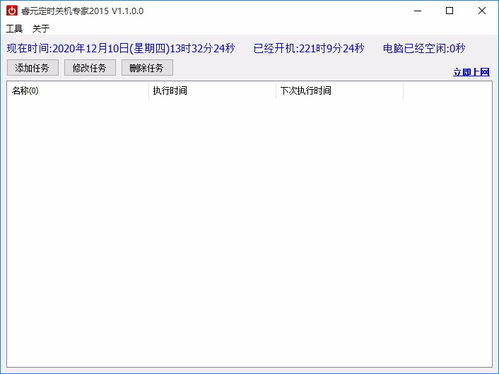Viewport: 499px width, 374px height.
Task: Click the 电脑已经空闲 idle time text
Action: click(424, 49)
